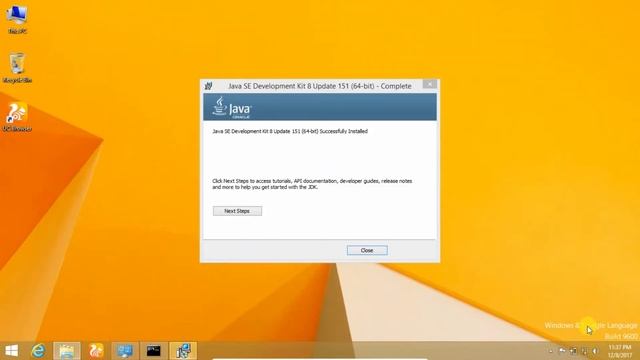Open the Windows Start button
This screenshot has width=640, height=360.
click(11, 351)
